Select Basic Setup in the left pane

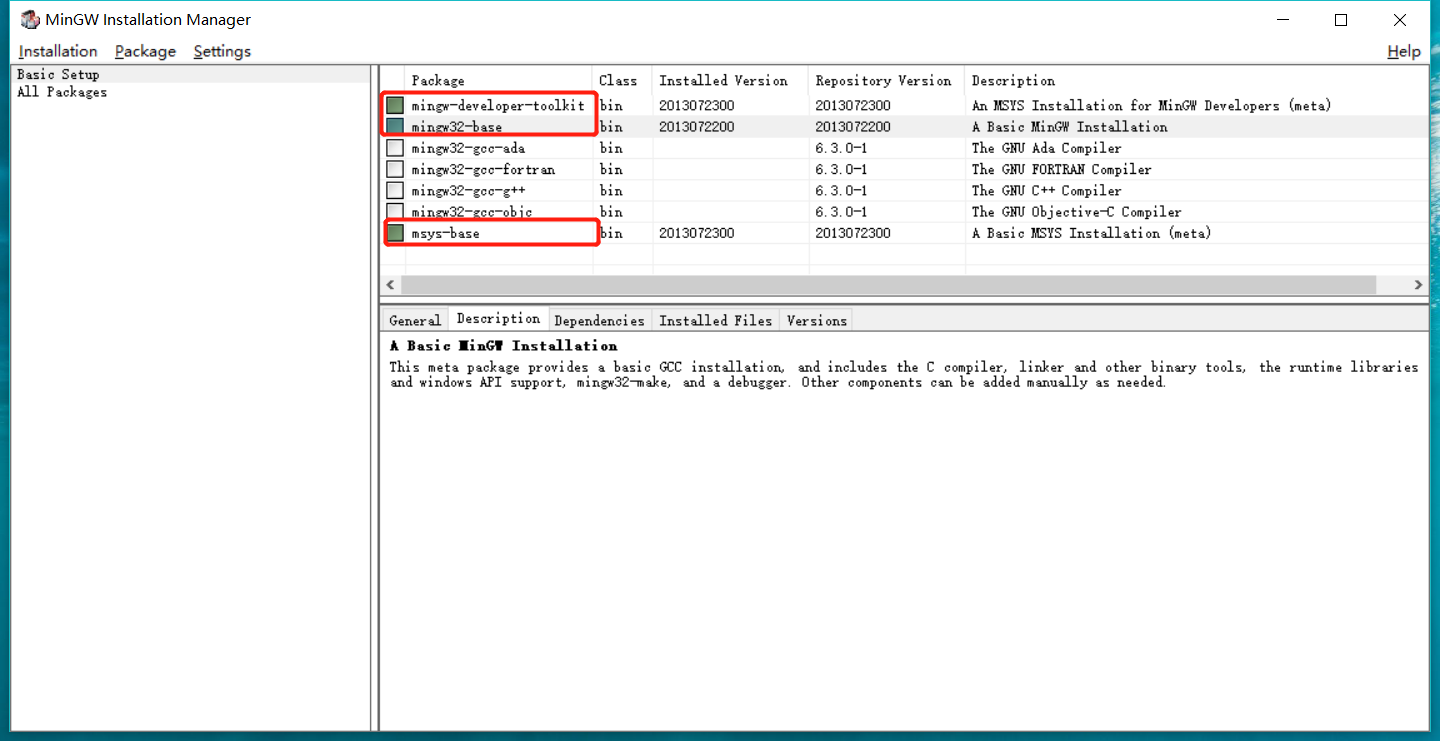click(56, 74)
